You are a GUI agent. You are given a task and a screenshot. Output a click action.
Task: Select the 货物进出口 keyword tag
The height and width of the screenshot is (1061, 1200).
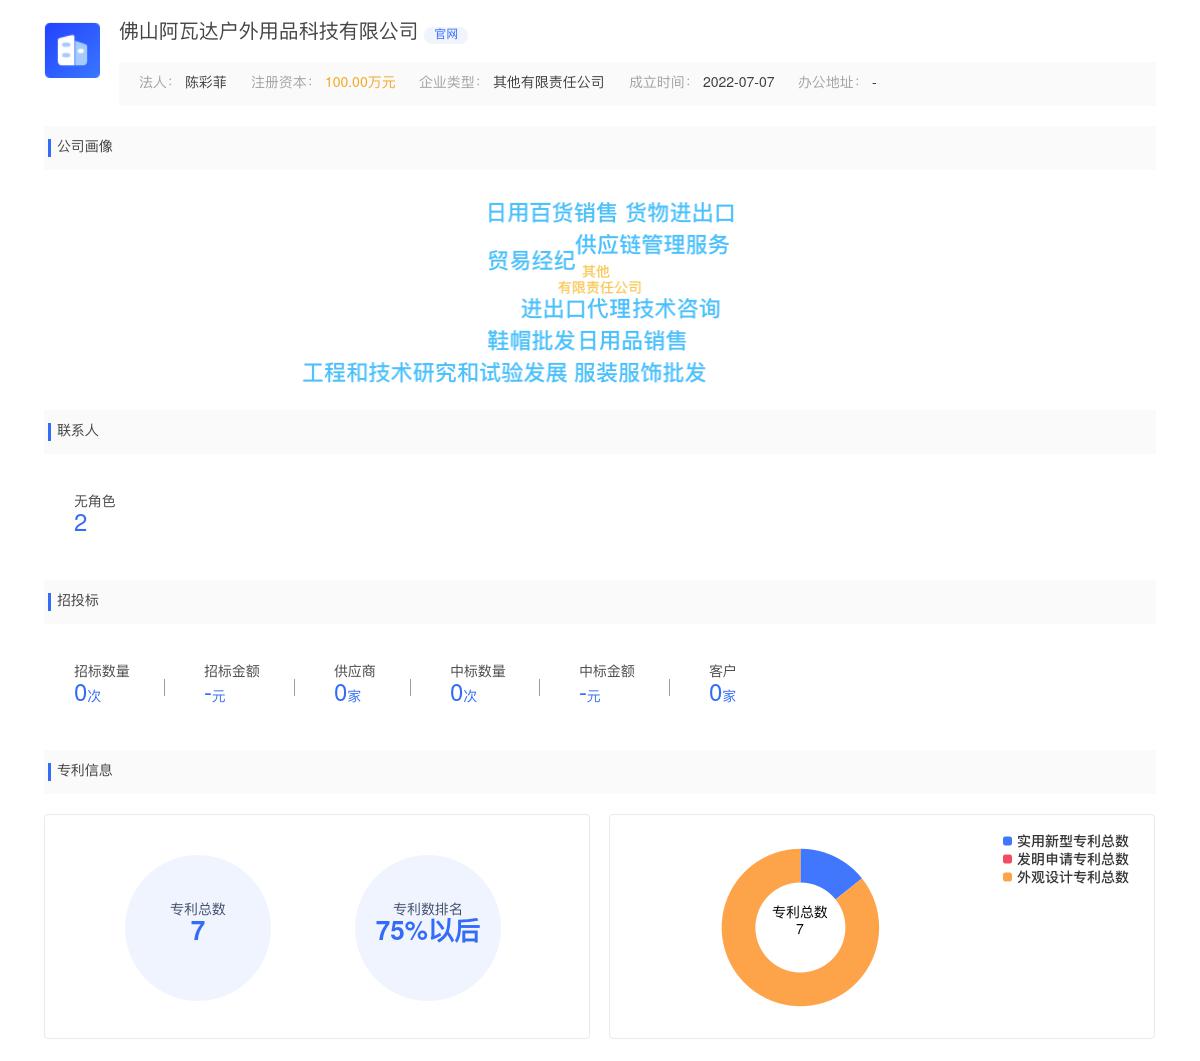click(680, 212)
